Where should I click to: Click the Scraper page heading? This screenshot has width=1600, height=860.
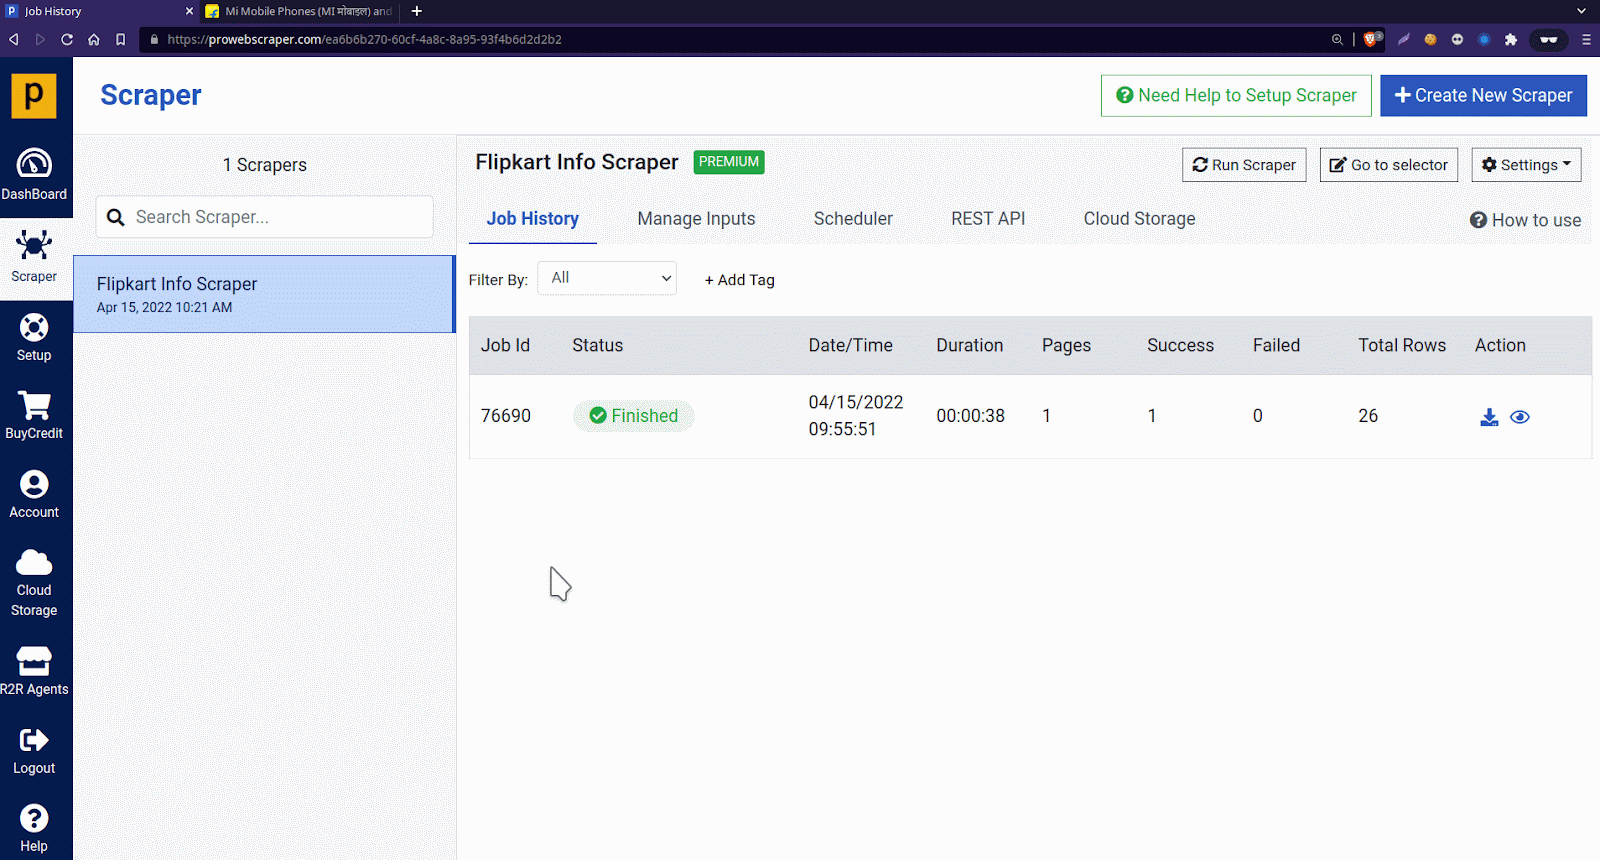[x=151, y=95]
